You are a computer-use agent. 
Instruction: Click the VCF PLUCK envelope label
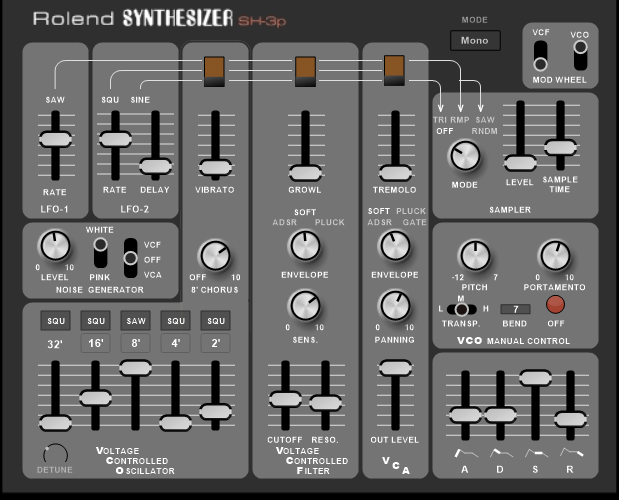click(330, 222)
